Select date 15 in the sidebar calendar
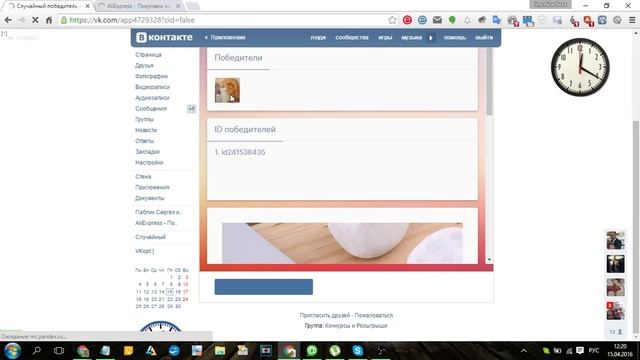Viewport: 640px width, 360px height. [169, 292]
